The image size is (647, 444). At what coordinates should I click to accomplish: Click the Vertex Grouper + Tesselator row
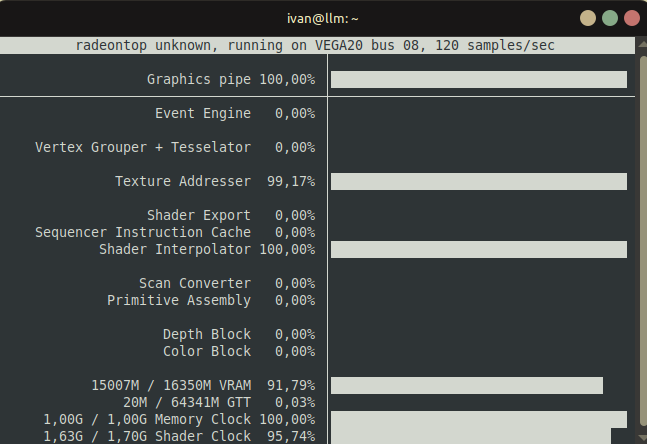tap(175, 147)
